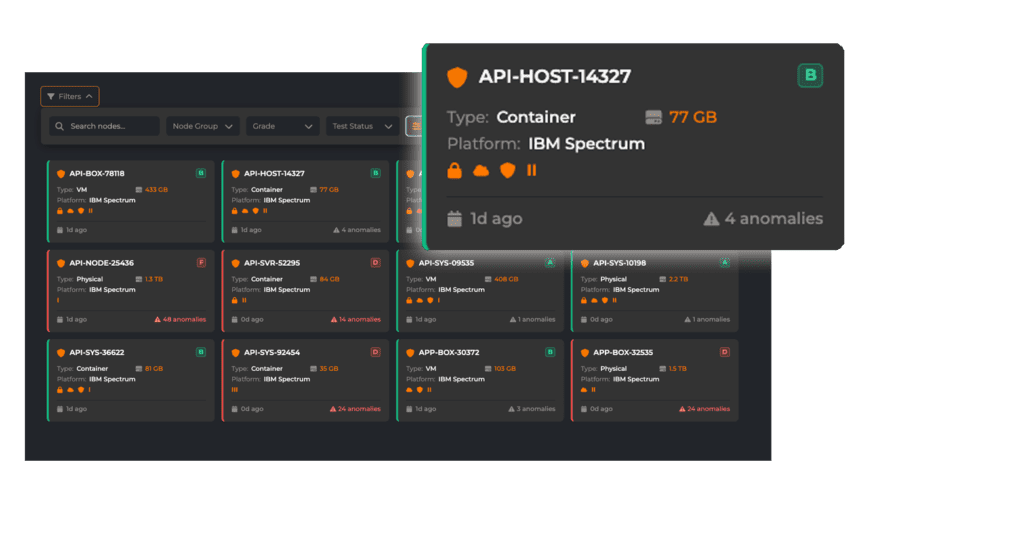Viewport: 1024px width, 533px height.
Task: Click the funnel icon on Filters button
Action: [51, 96]
